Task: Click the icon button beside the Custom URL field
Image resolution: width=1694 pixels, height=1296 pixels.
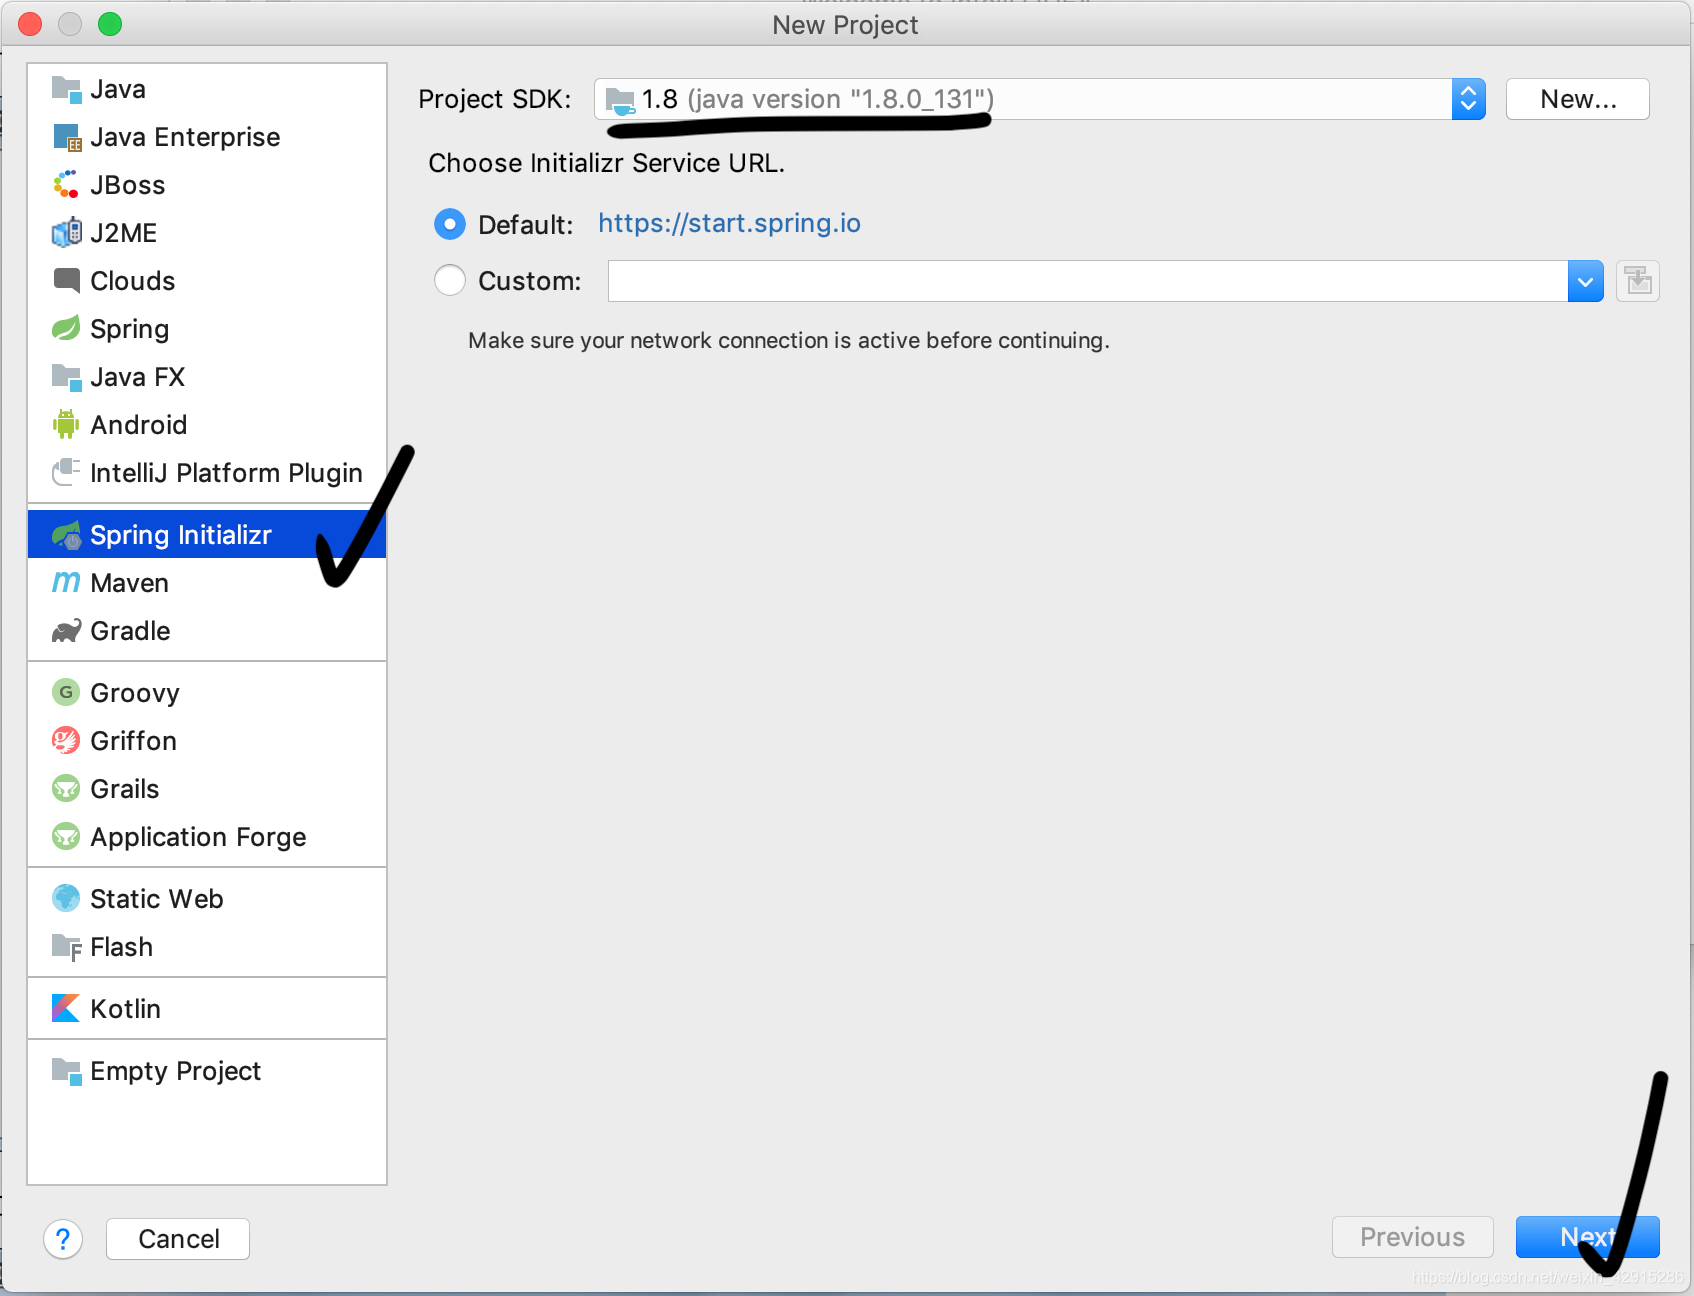Action: pos(1638,281)
